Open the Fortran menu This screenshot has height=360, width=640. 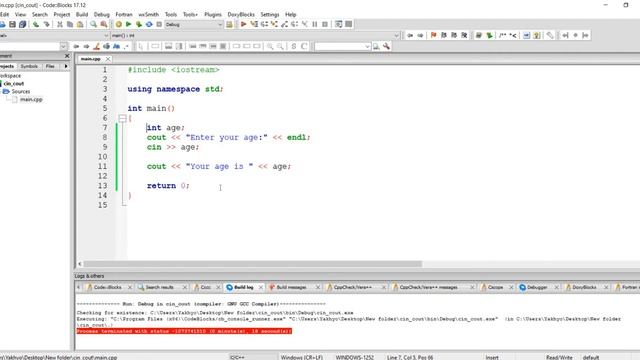coord(124,14)
